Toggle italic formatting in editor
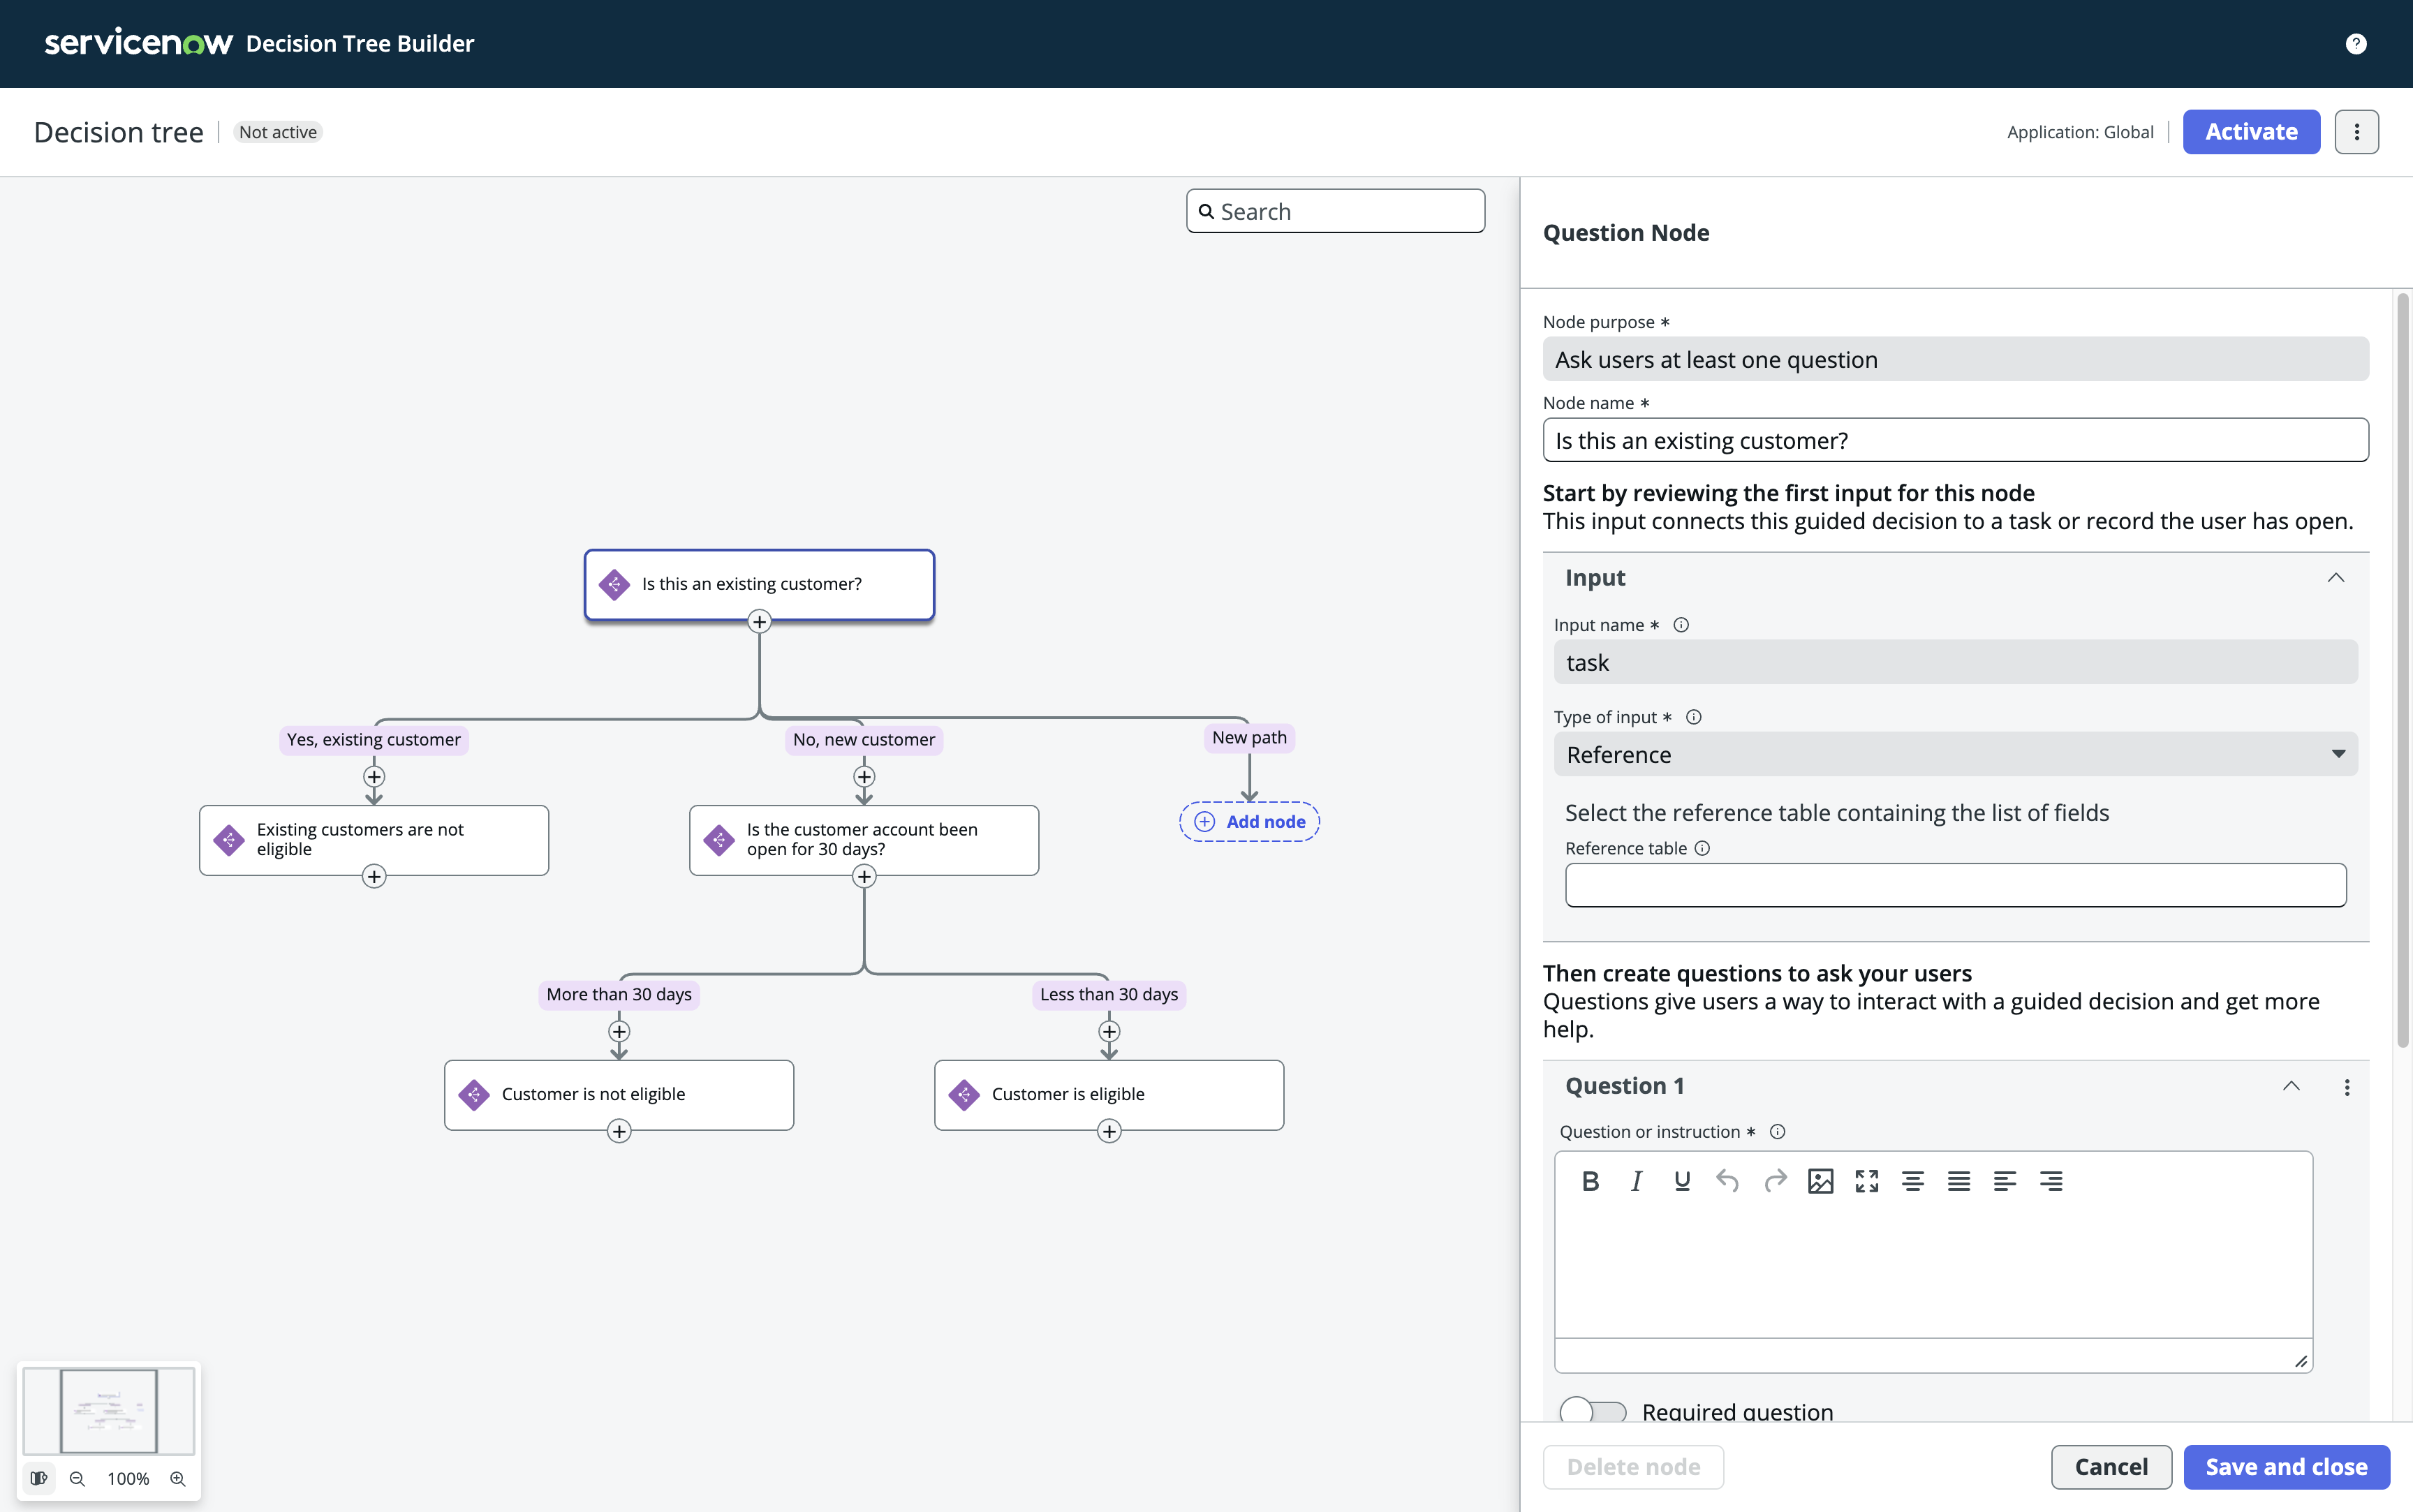The image size is (2413, 1512). (x=1636, y=1181)
